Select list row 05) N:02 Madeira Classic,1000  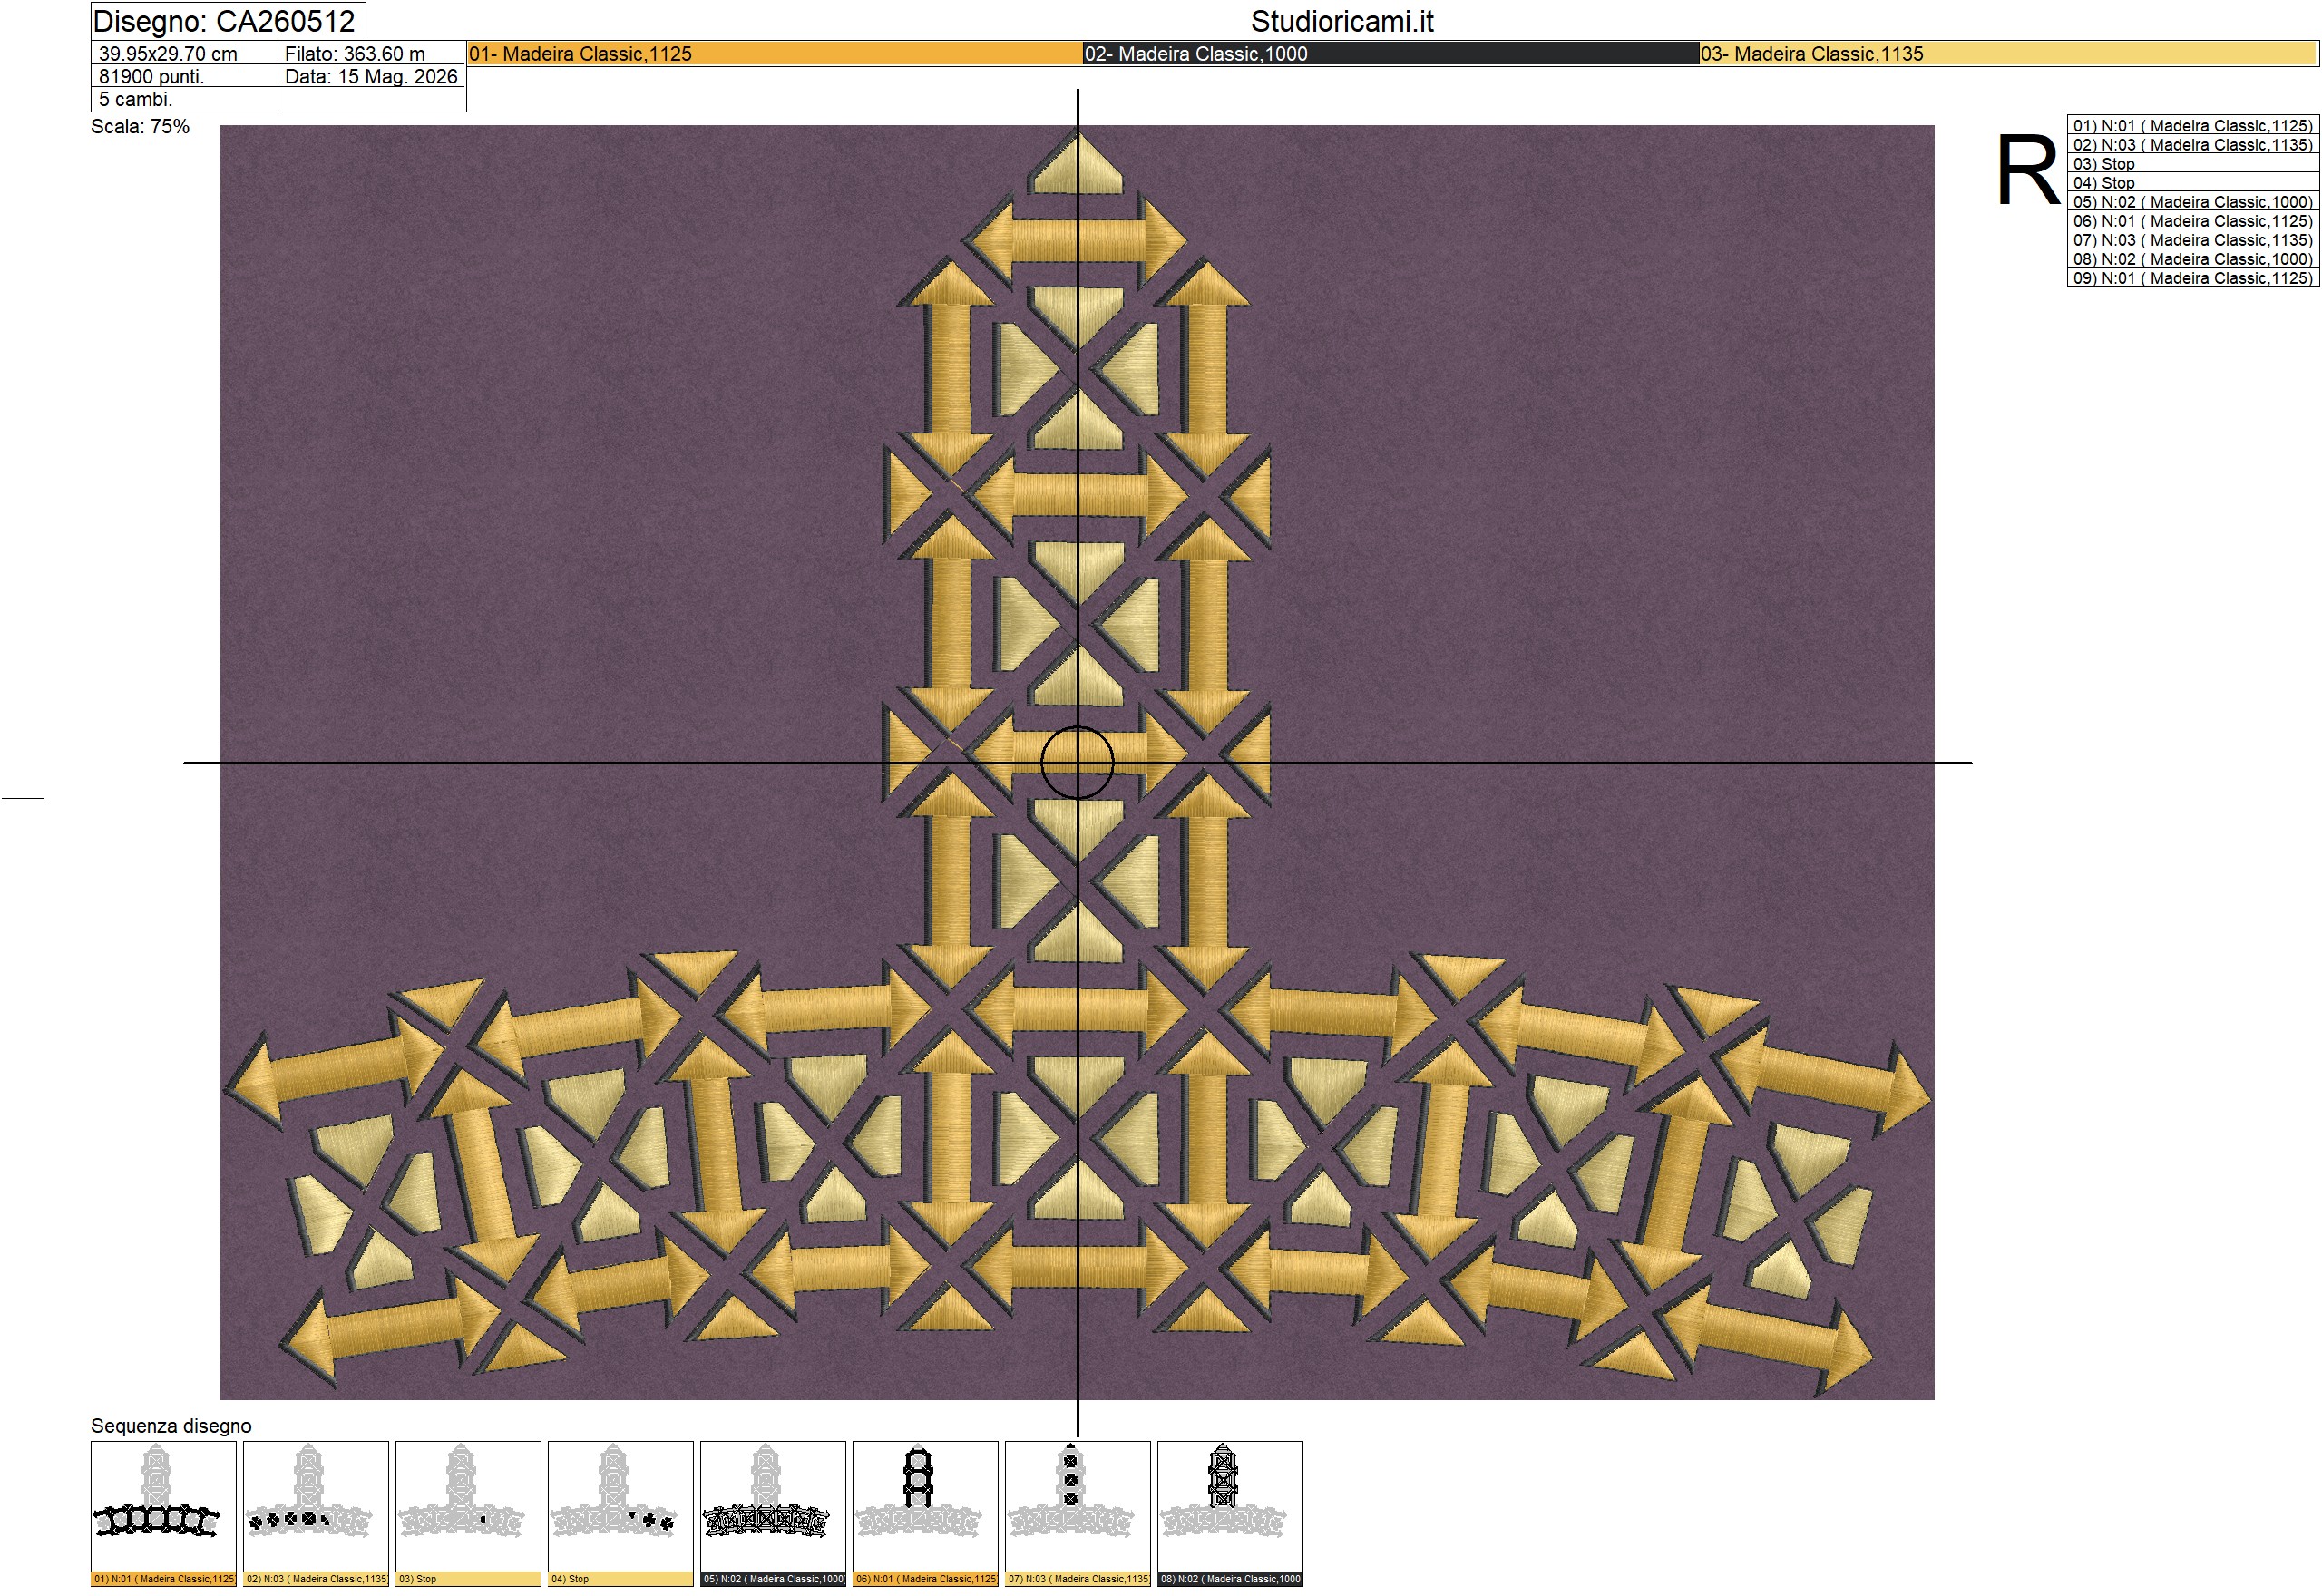[x=2193, y=201]
